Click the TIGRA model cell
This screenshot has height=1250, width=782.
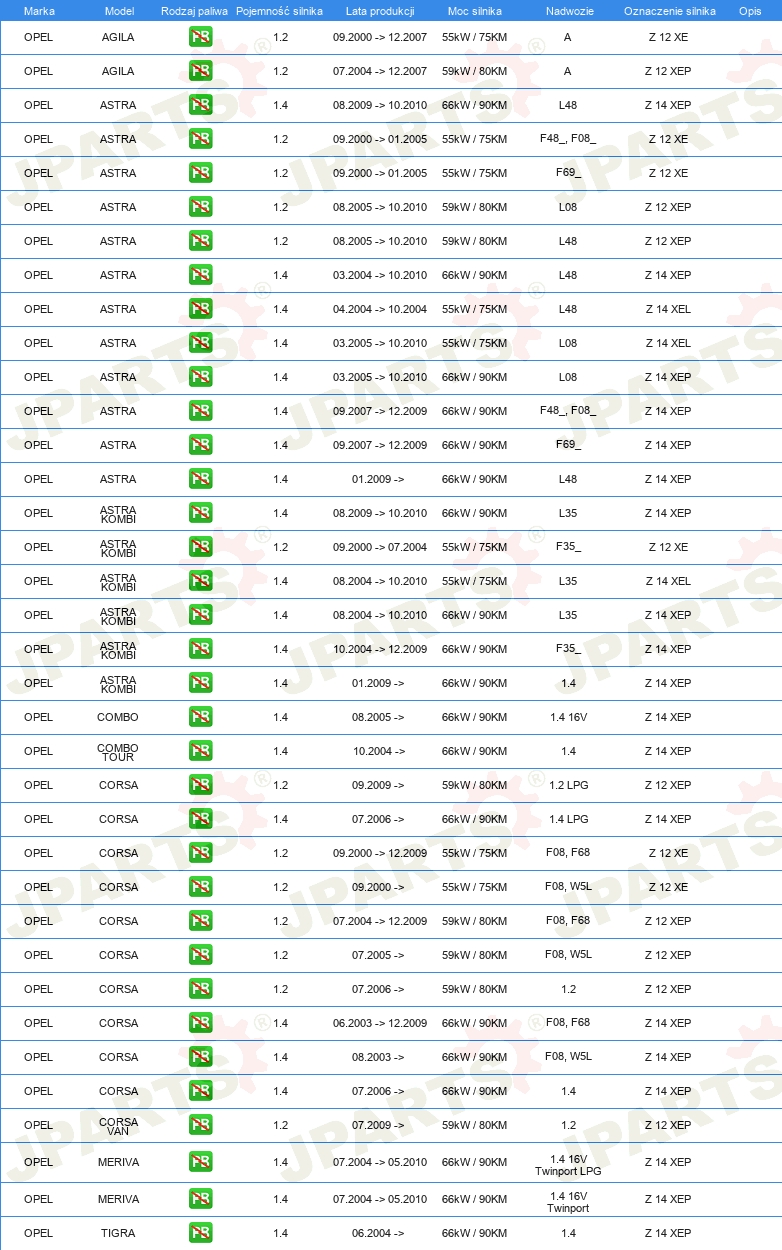click(x=118, y=1233)
